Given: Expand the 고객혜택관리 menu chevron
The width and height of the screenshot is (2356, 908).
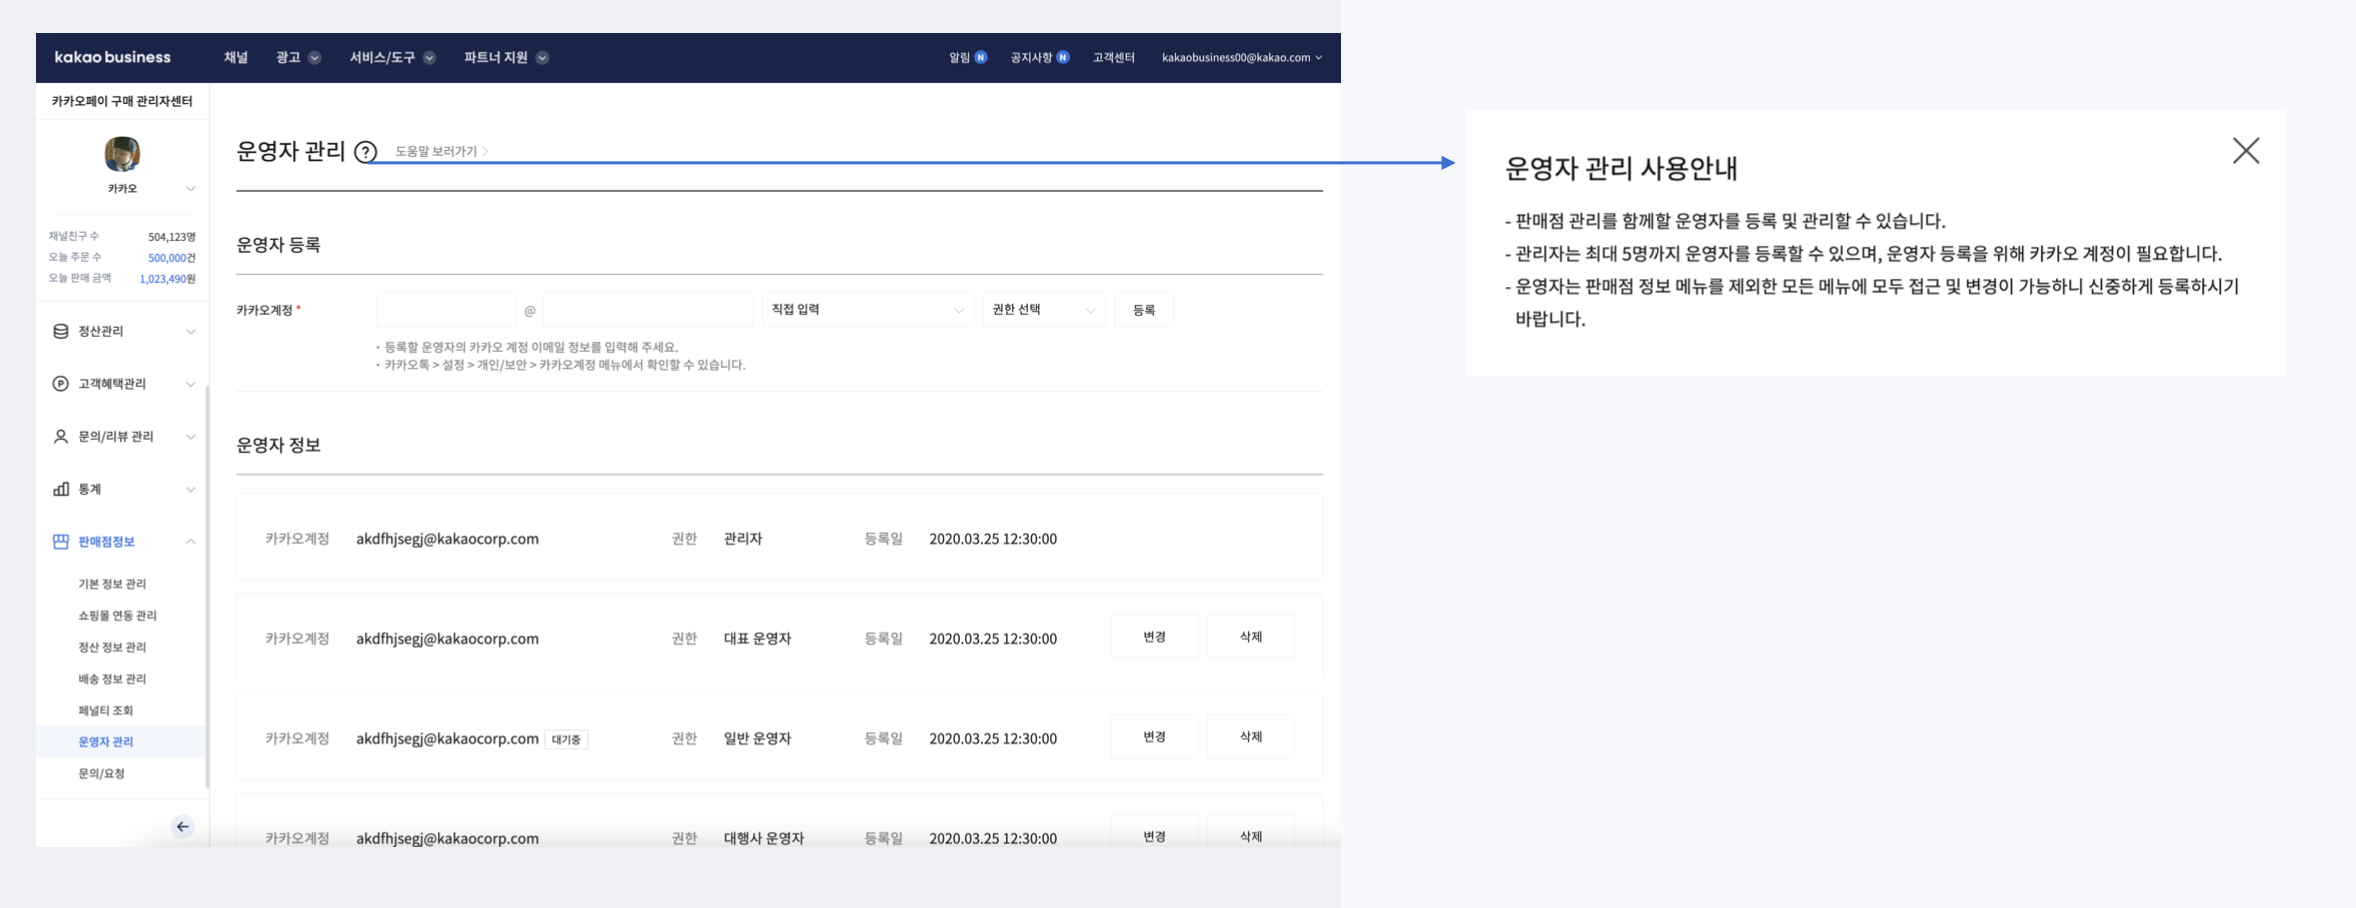Looking at the screenshot, I should 190,384.
